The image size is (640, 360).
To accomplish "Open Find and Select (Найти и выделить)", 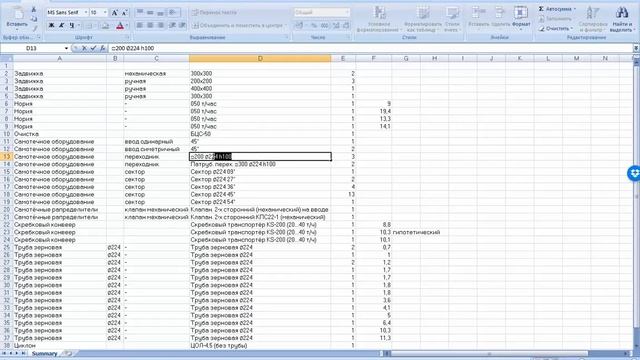I will pos(621,19).
